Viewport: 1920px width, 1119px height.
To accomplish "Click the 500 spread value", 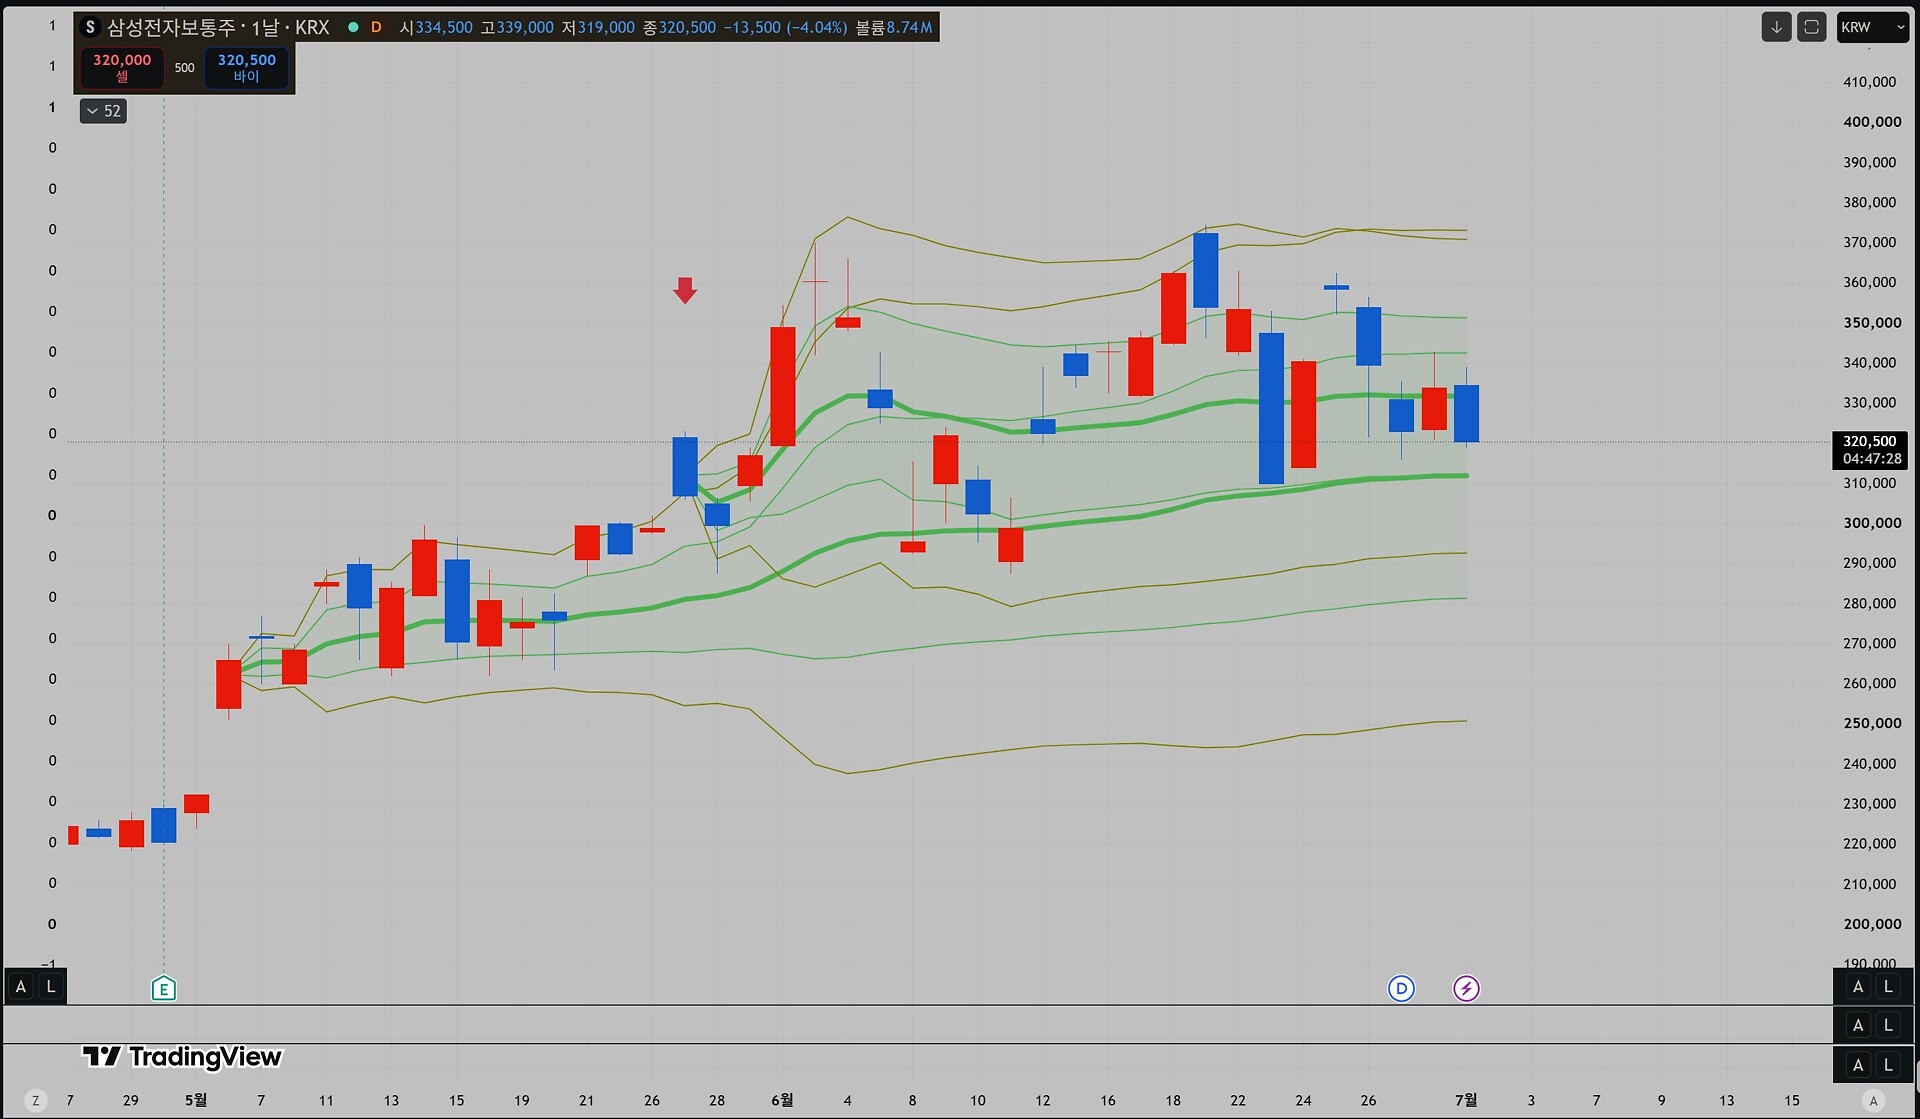I will pos(185,68).
